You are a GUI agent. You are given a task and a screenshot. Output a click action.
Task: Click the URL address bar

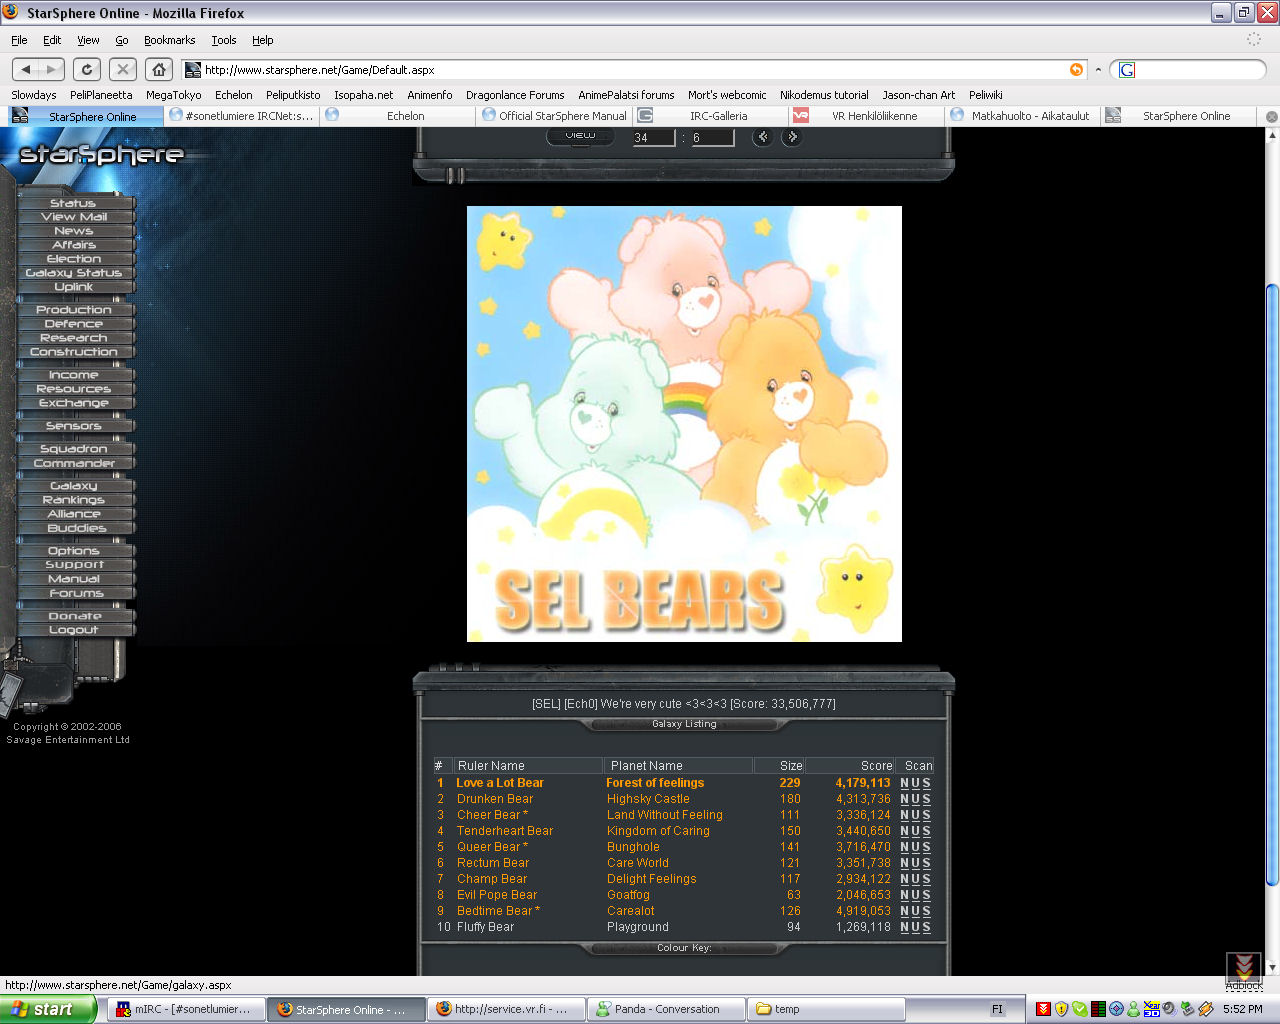pos(634,70)
